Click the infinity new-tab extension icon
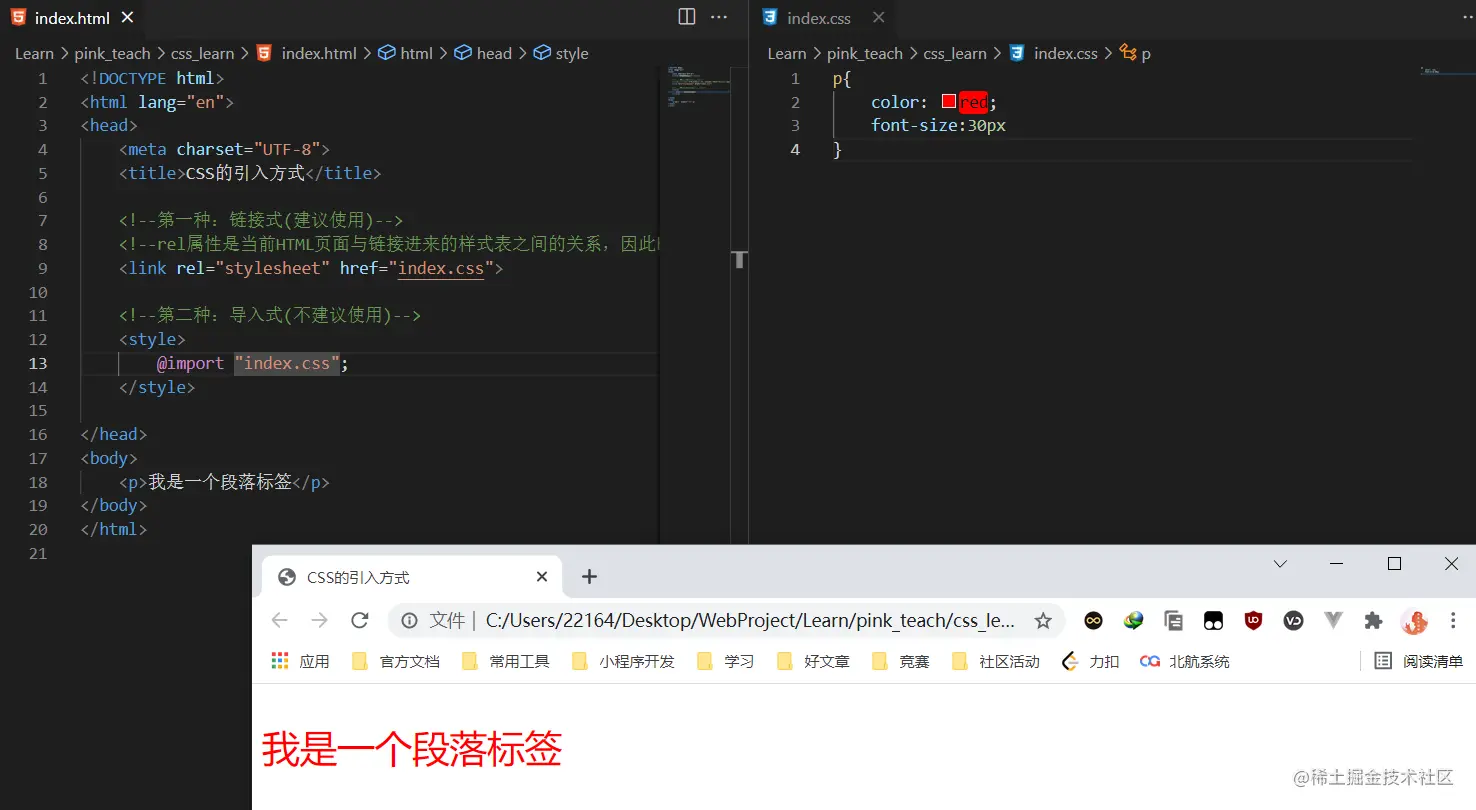Screen dimensions: 1476x810 tap(1093, 620)
